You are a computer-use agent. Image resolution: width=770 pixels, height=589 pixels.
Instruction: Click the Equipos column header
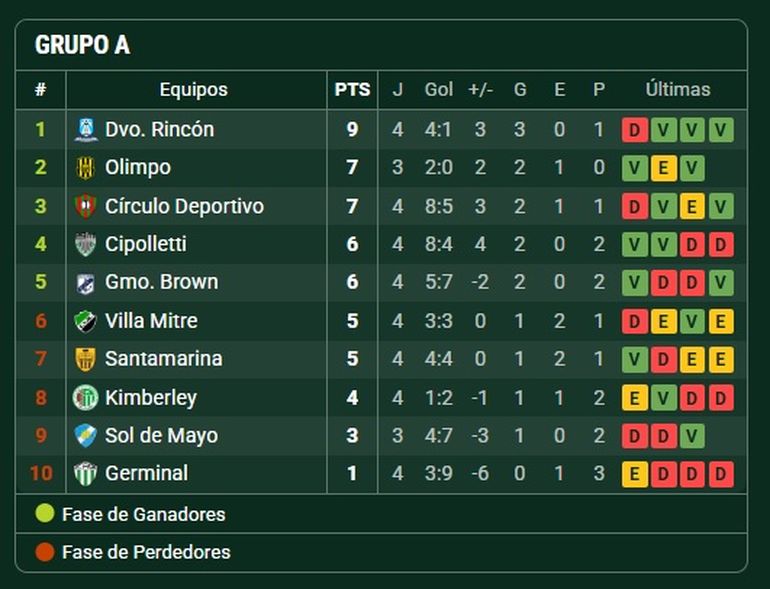click(x=193, y=90)
